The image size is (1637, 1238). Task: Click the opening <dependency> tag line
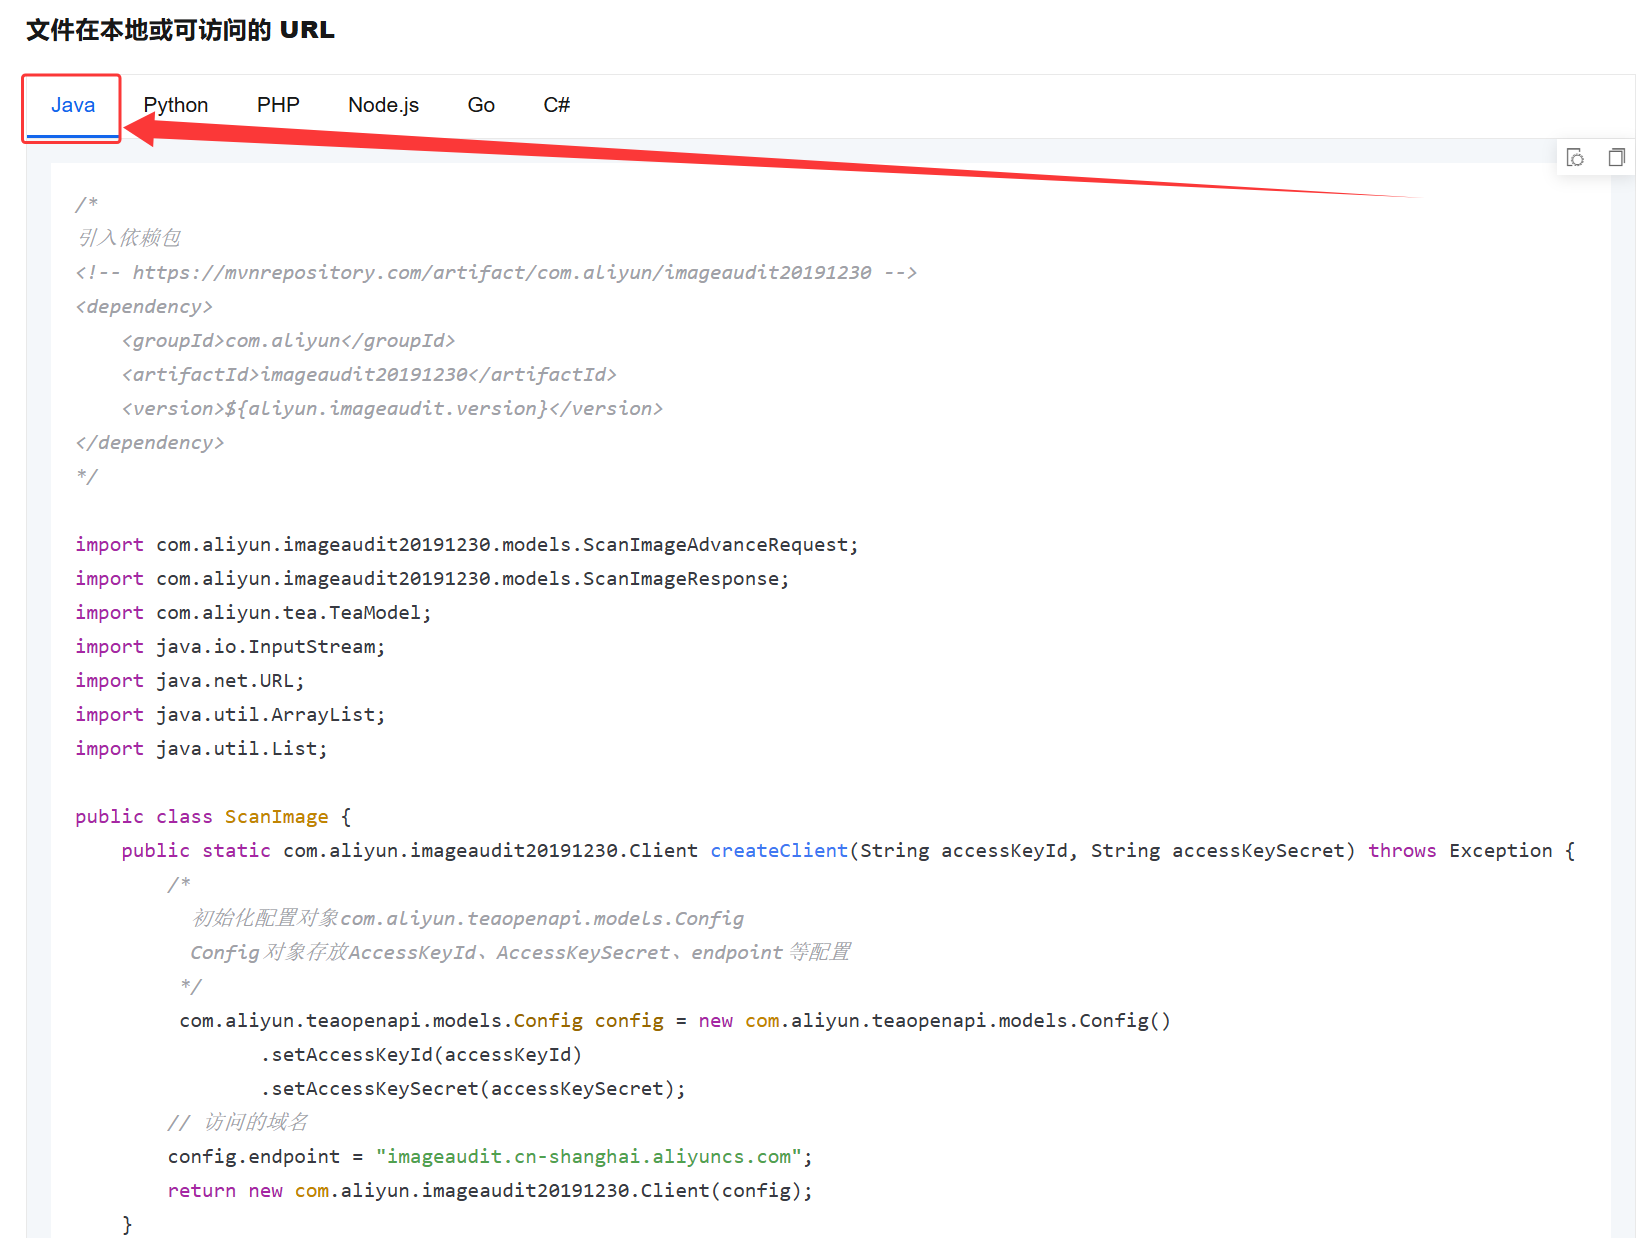click(144, 306)
